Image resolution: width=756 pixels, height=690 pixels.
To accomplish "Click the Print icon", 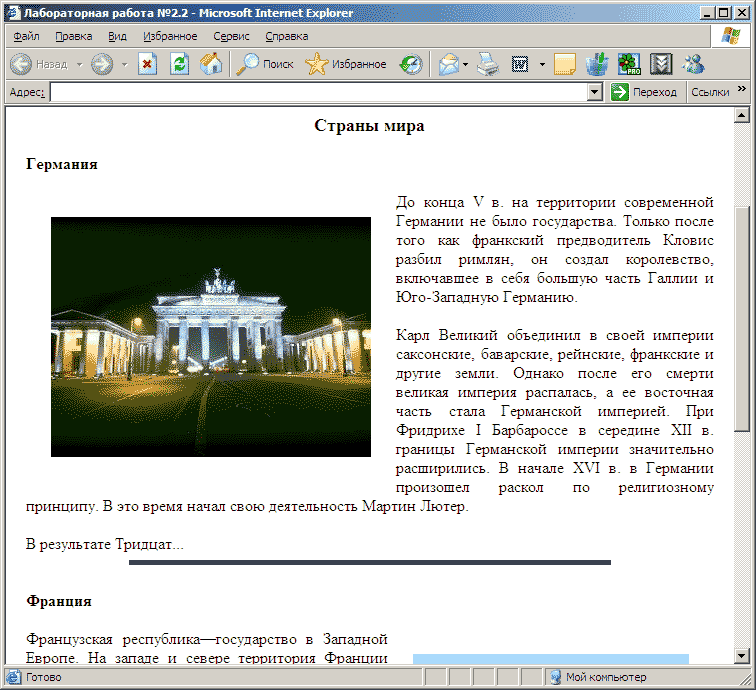I will [488, 64].
